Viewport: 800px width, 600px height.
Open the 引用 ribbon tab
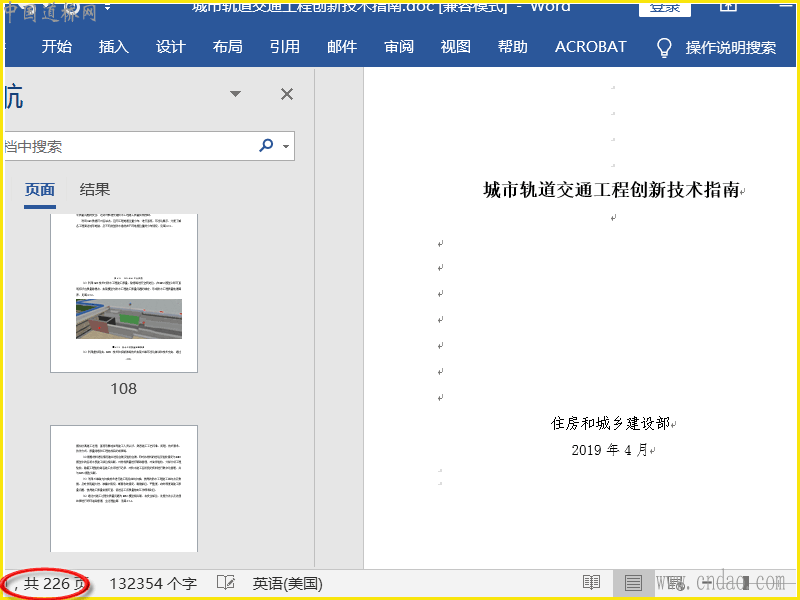pos(285,47)
